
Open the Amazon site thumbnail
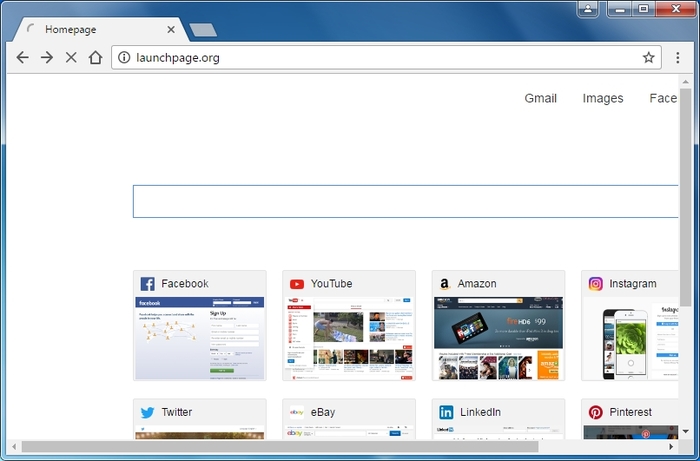coord(498,338)
